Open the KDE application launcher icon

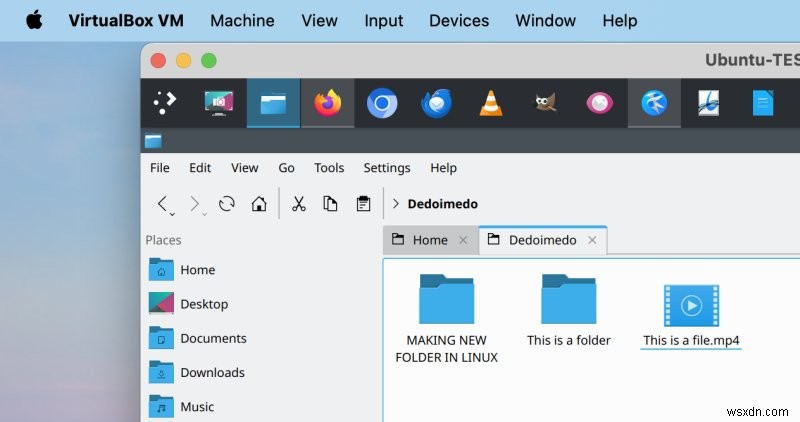coord(164,103)
